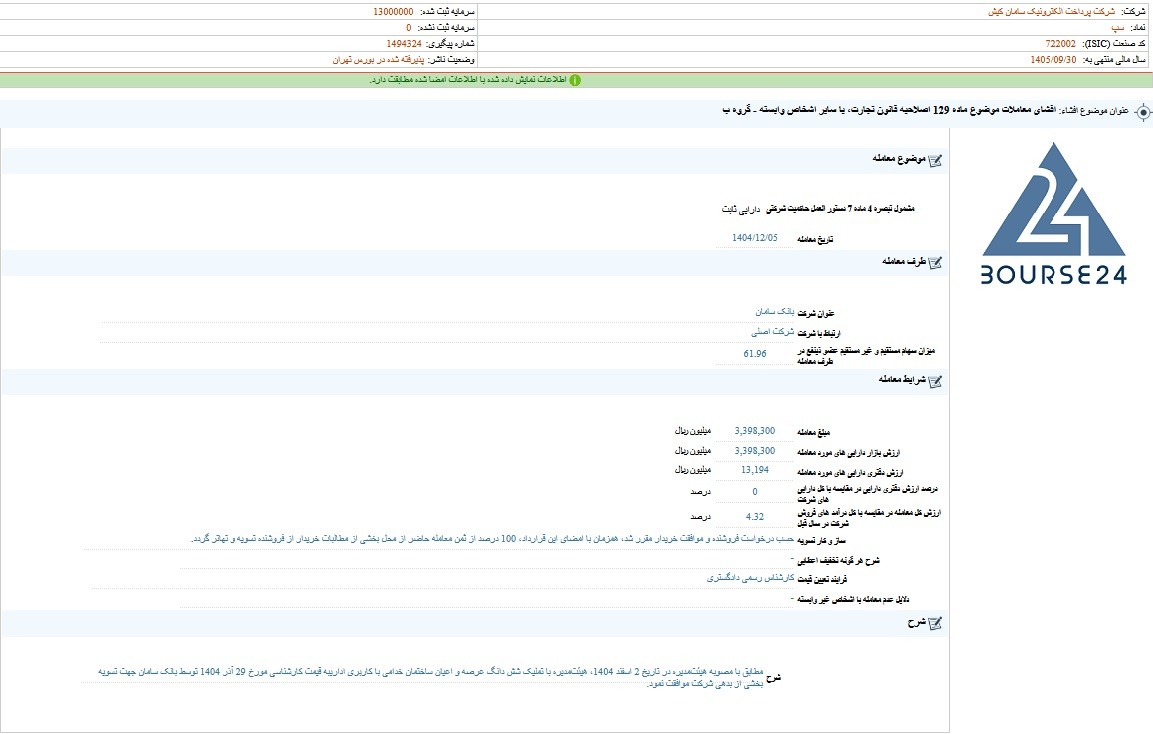The image size is (1153, 734).
Task: Select fiscal year end date 1405/09/30
Action: tap(1053, 60)
